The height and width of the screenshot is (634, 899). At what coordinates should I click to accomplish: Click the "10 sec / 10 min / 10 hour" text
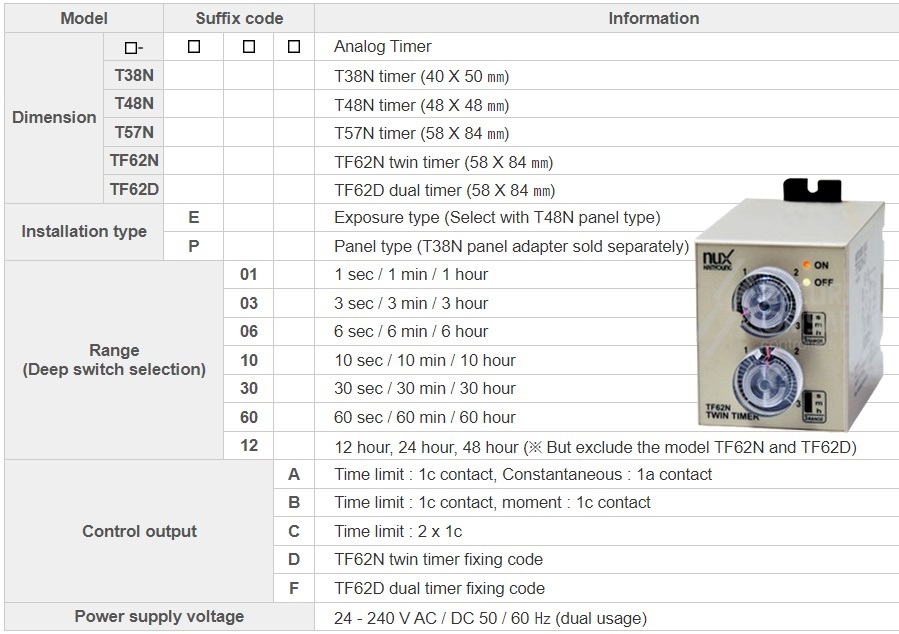click(425, 361)
